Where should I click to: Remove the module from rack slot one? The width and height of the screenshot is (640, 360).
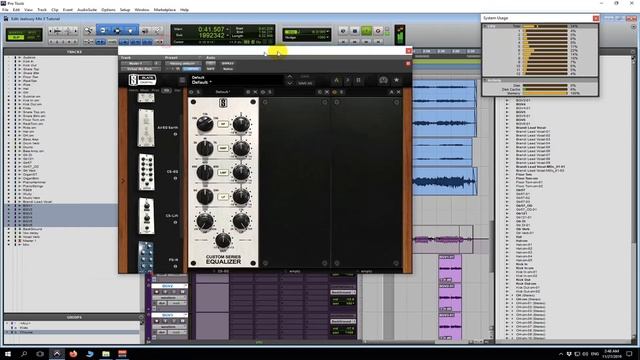coord(256,92)
